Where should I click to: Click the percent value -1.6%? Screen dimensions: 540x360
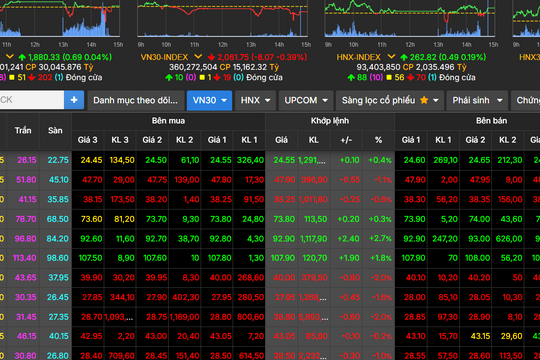tap(381, 297)
